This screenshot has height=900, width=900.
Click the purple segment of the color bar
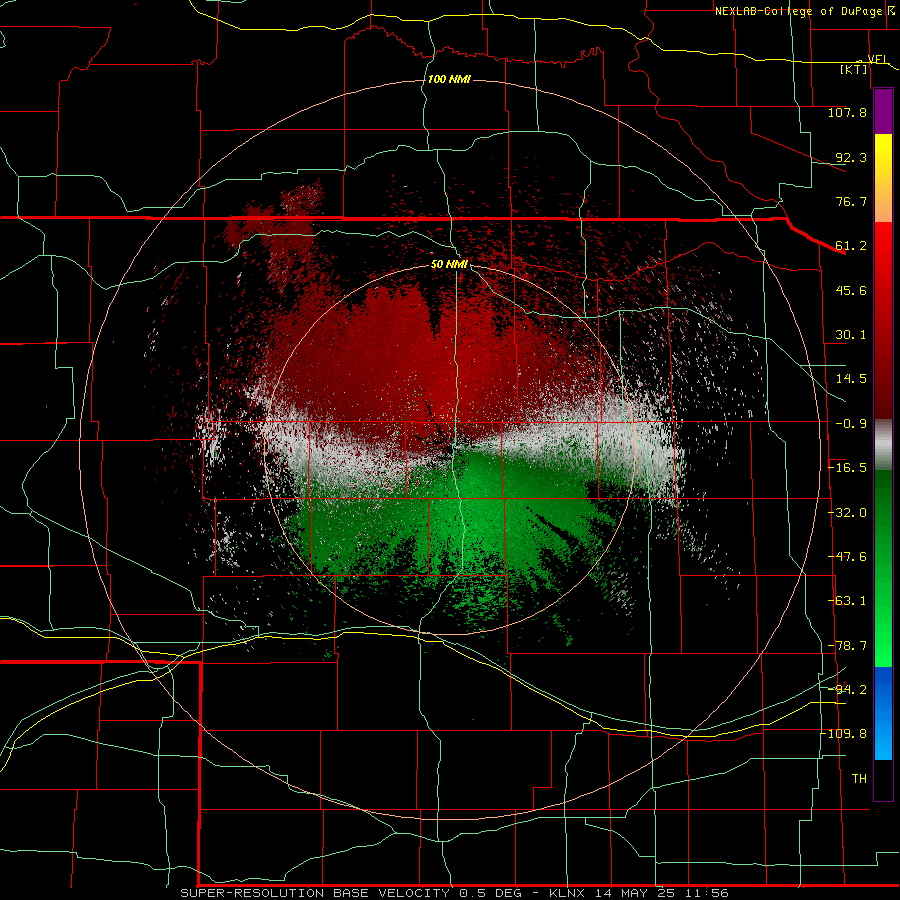883,111
